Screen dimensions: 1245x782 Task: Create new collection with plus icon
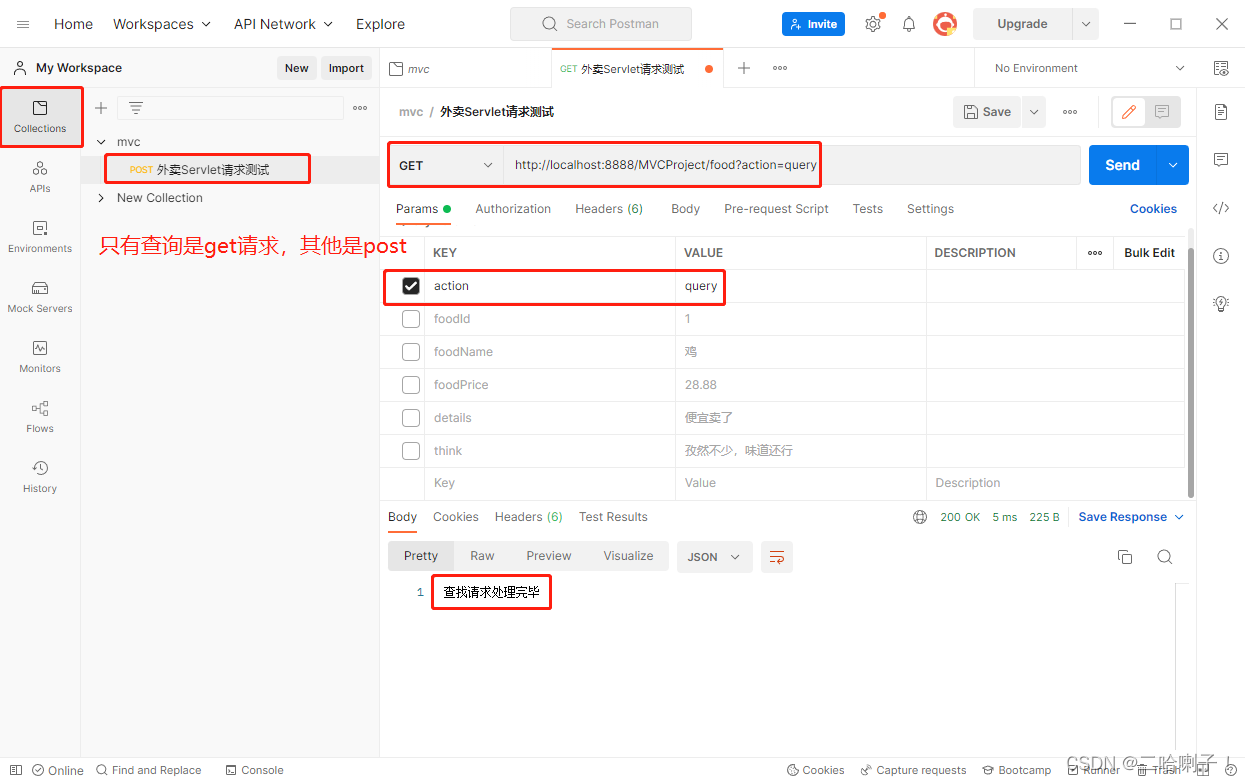[x=100, y=108]
